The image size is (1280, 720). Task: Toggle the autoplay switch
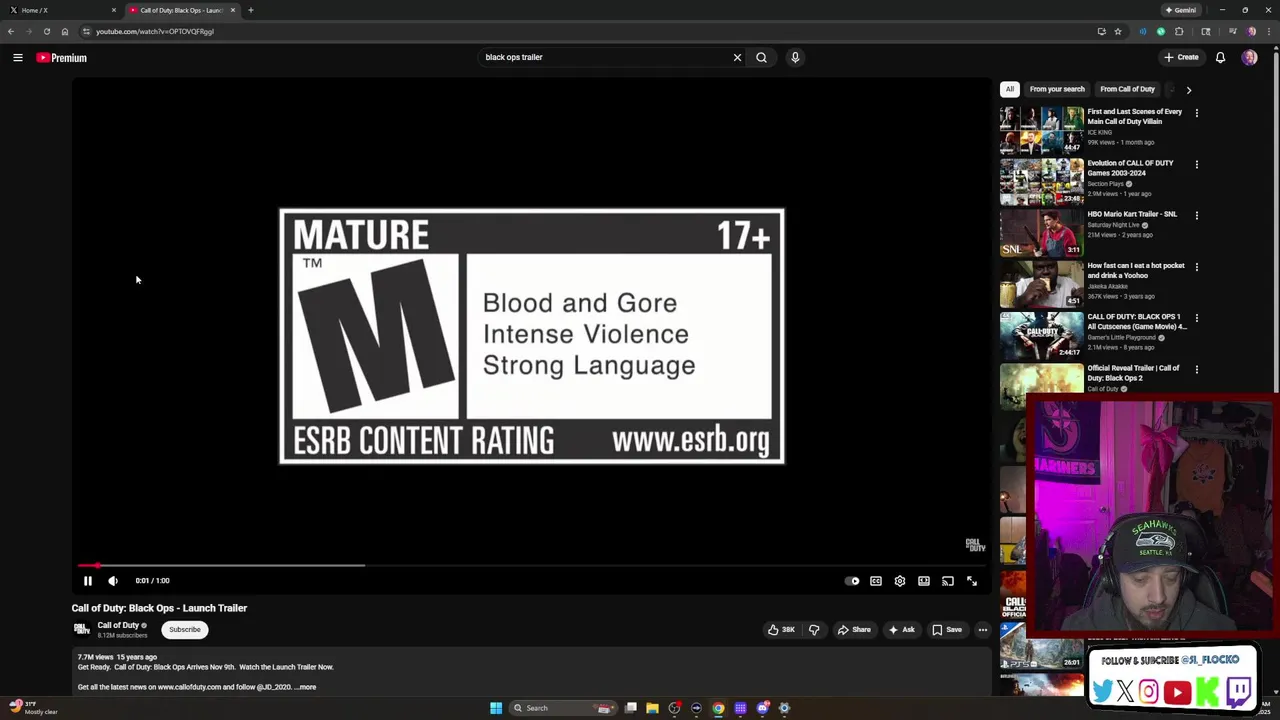pyautogui.click(x=852, y=581)
